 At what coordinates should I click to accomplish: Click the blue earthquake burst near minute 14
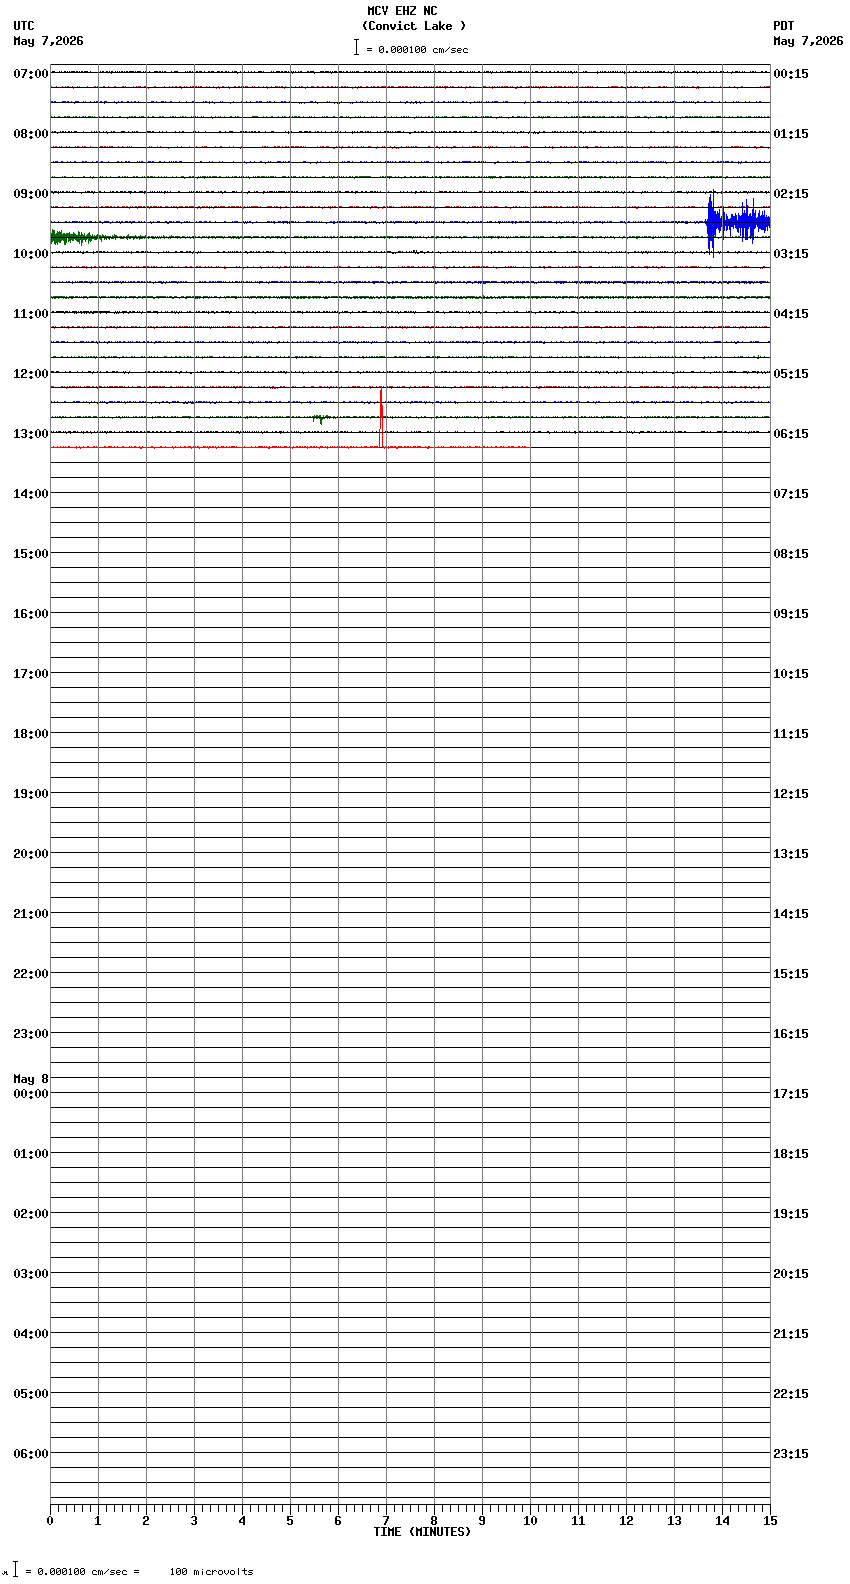point(738,223)
